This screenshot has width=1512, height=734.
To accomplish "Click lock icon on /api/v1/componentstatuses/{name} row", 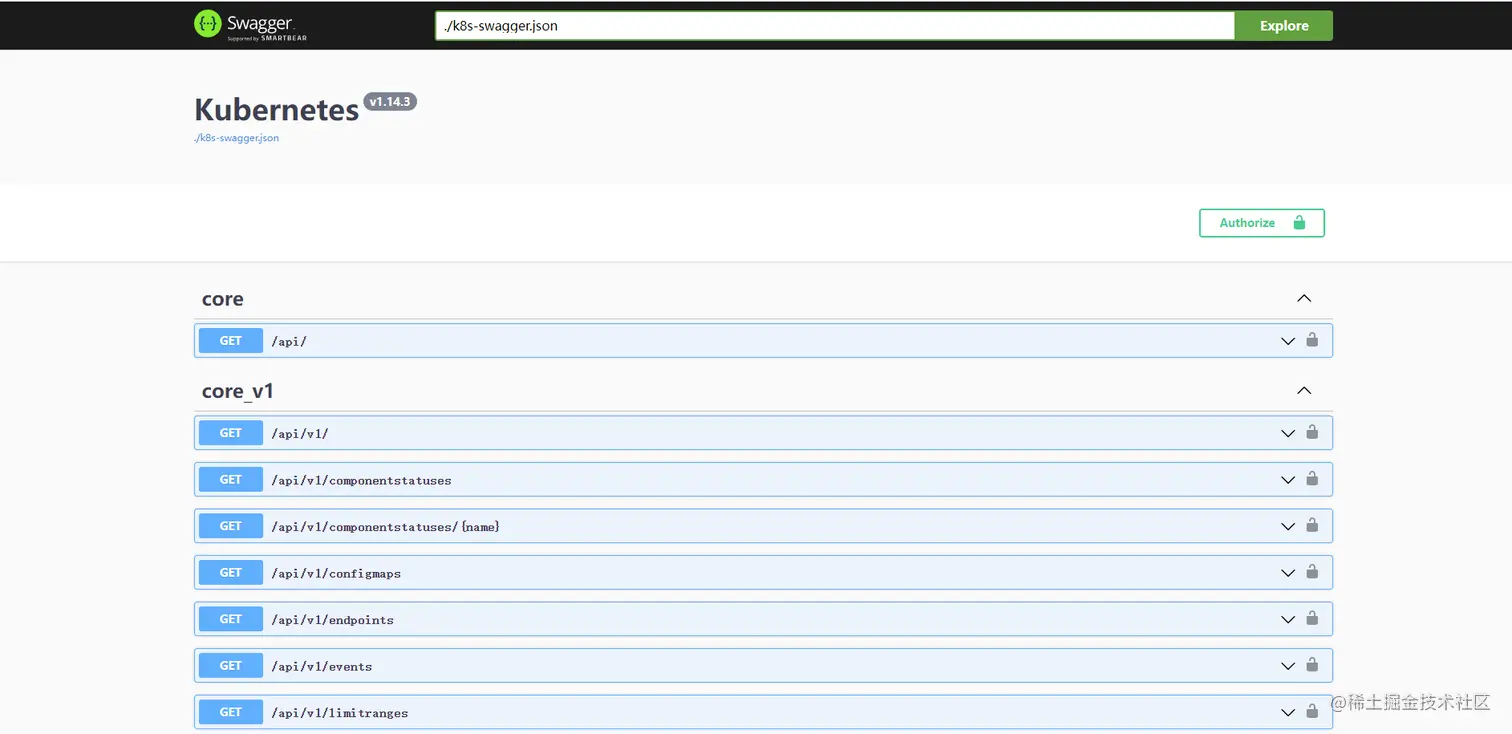I will pyautogui.click(x=1312, y=525).
